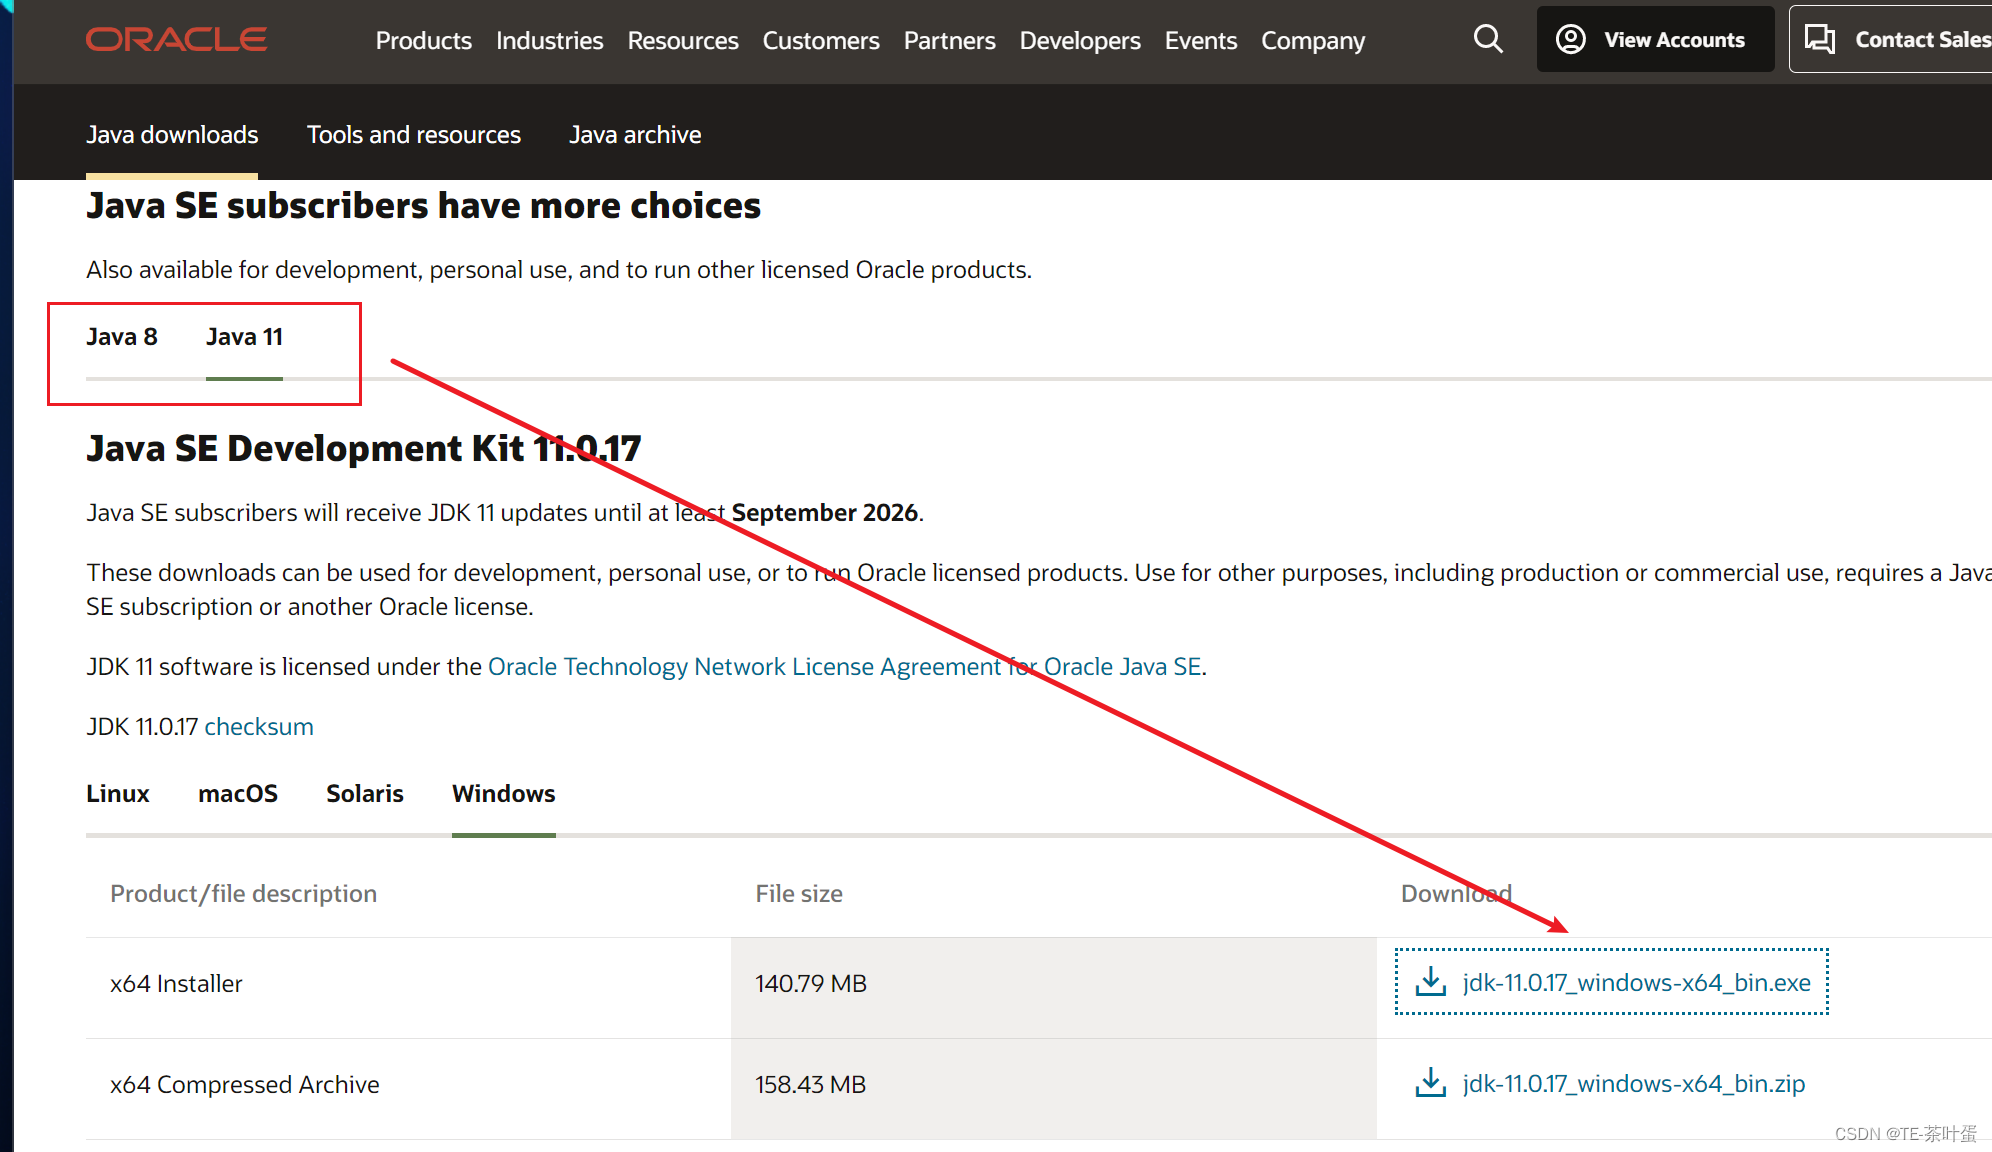1992x1152 pixels.
Task: Click the x64 Compressed Archive description cell
Action: [408, 1088]
